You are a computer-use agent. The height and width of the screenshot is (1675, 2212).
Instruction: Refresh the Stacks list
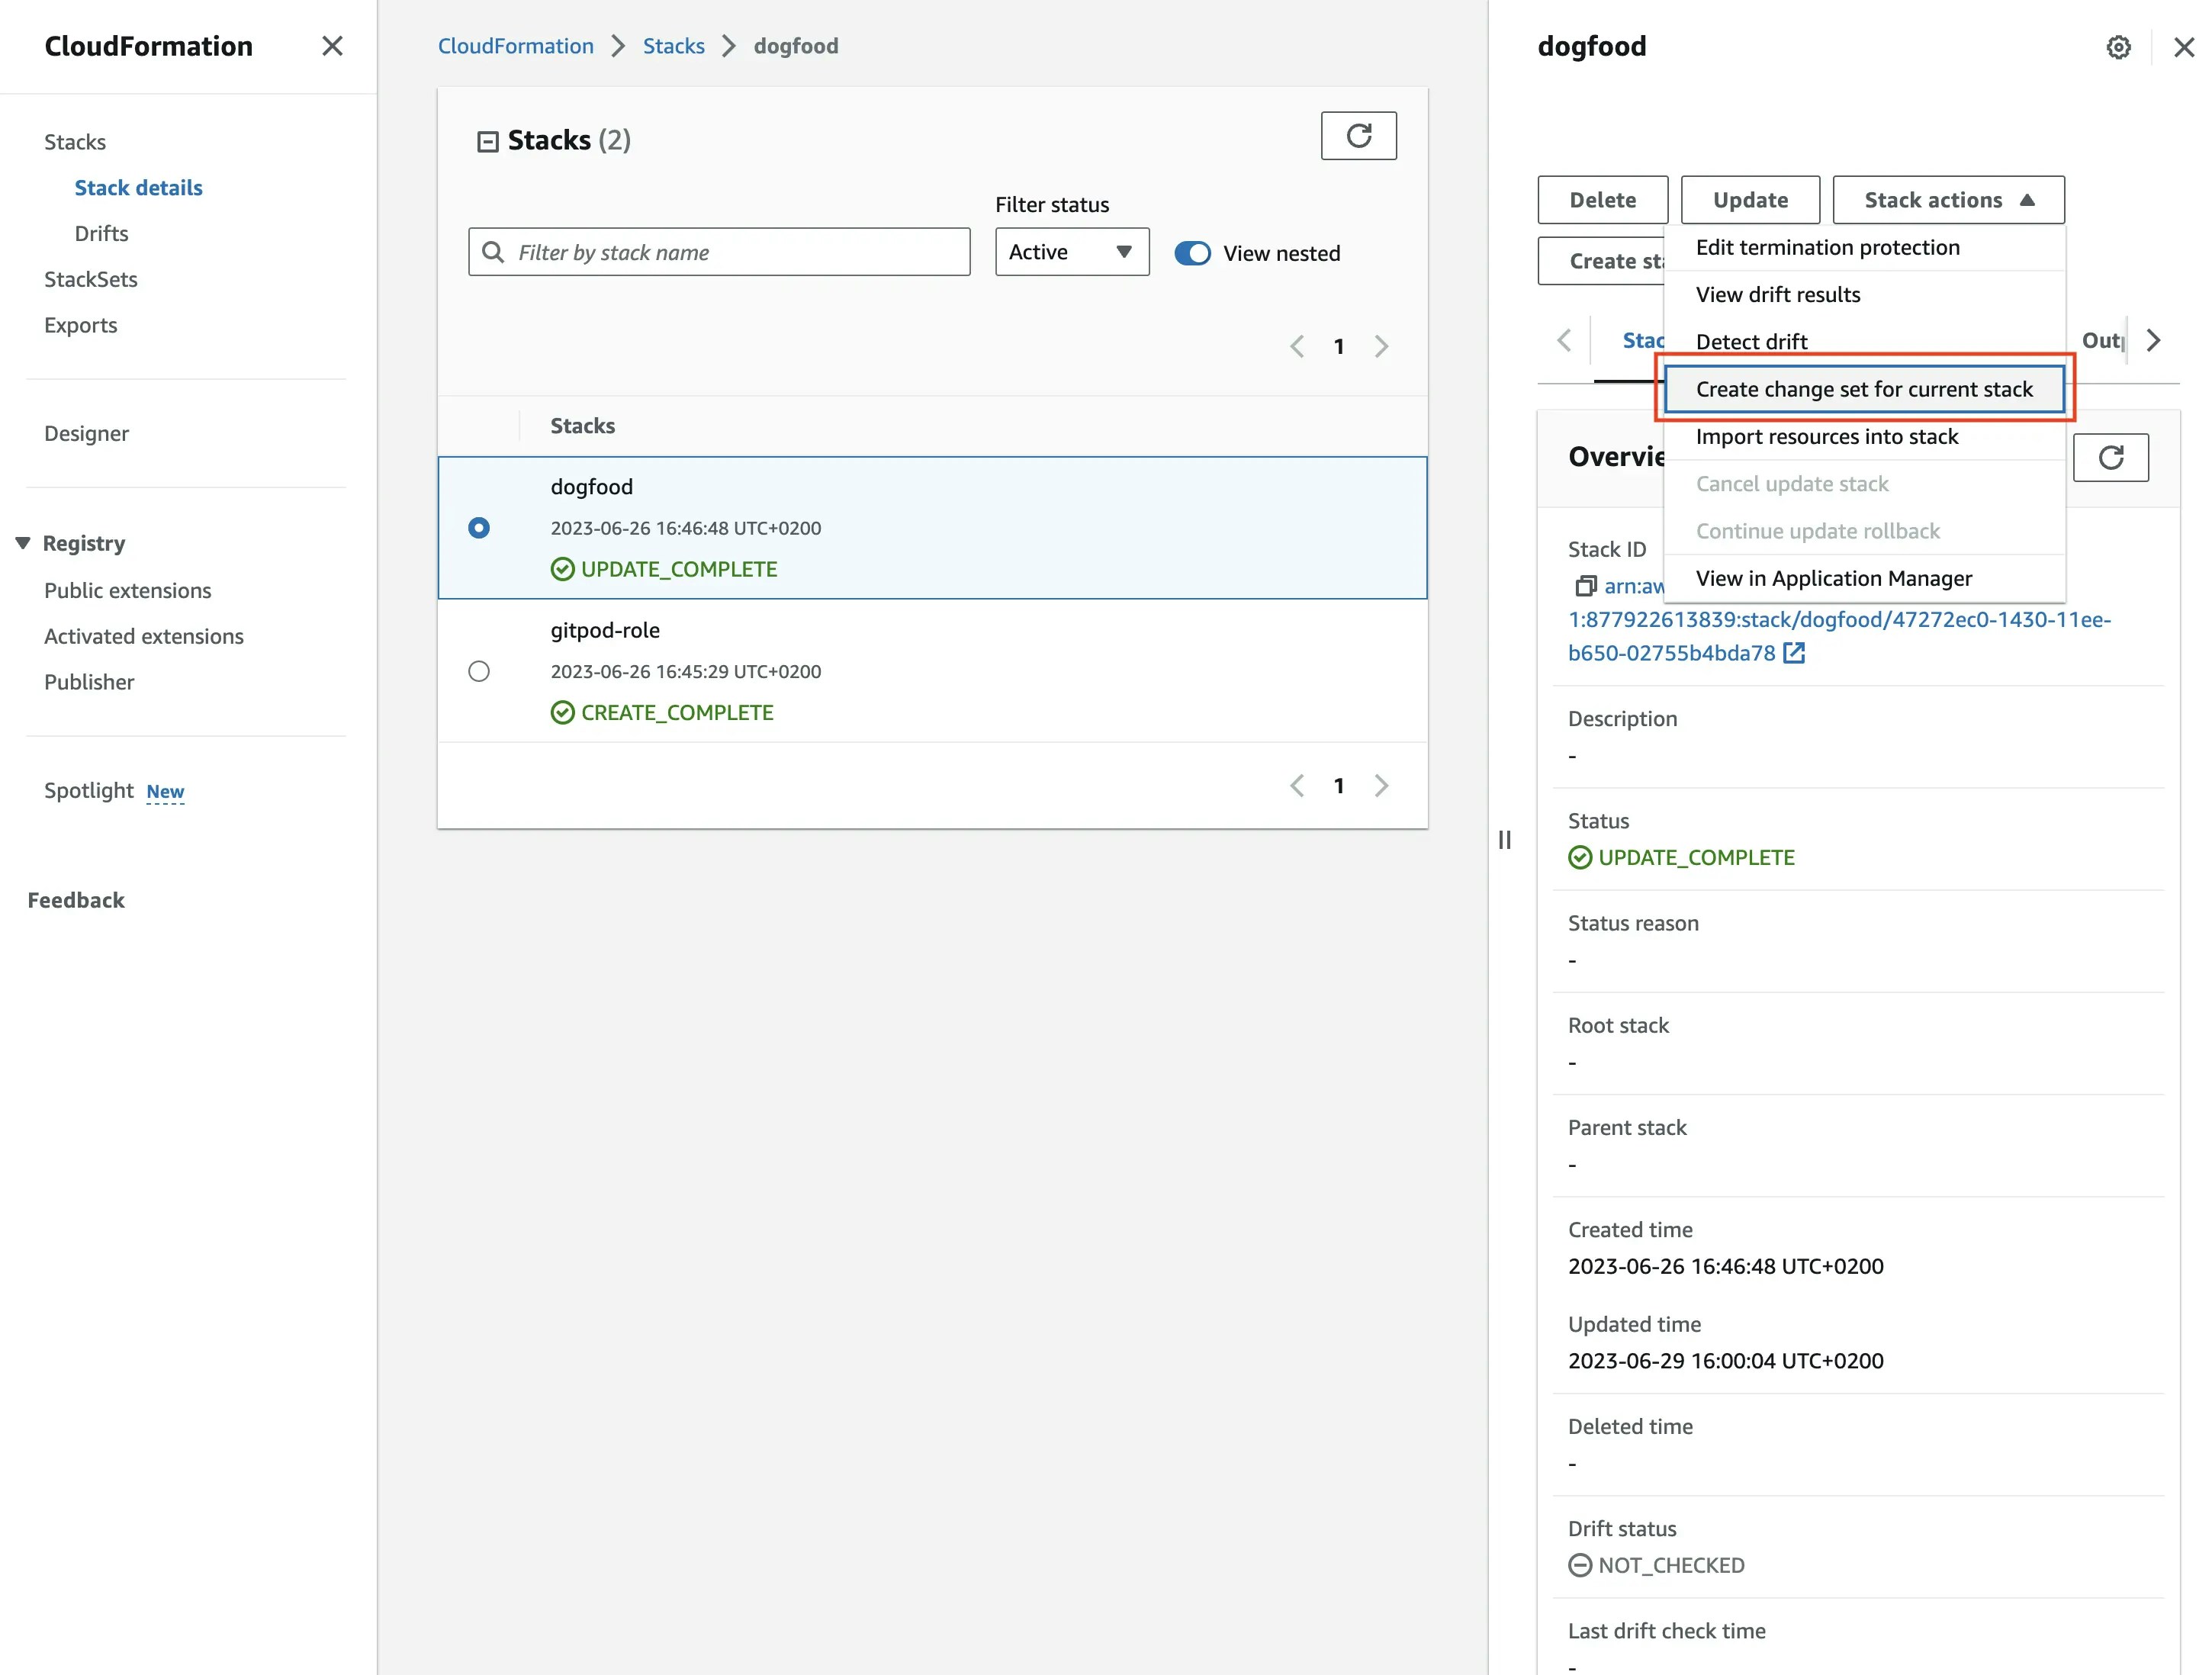1358,136
